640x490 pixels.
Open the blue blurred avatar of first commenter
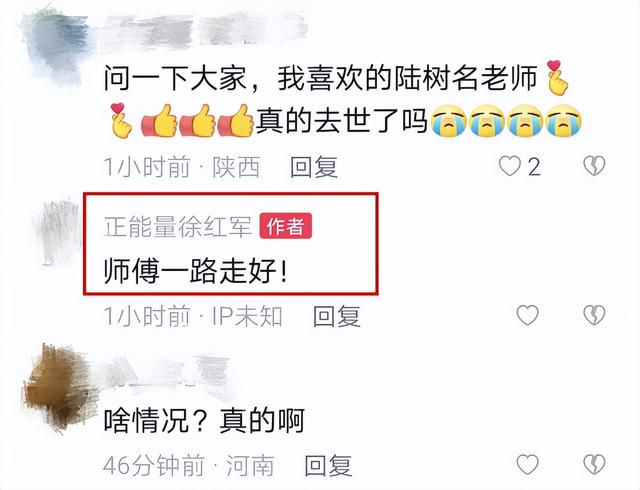point(57,45)
